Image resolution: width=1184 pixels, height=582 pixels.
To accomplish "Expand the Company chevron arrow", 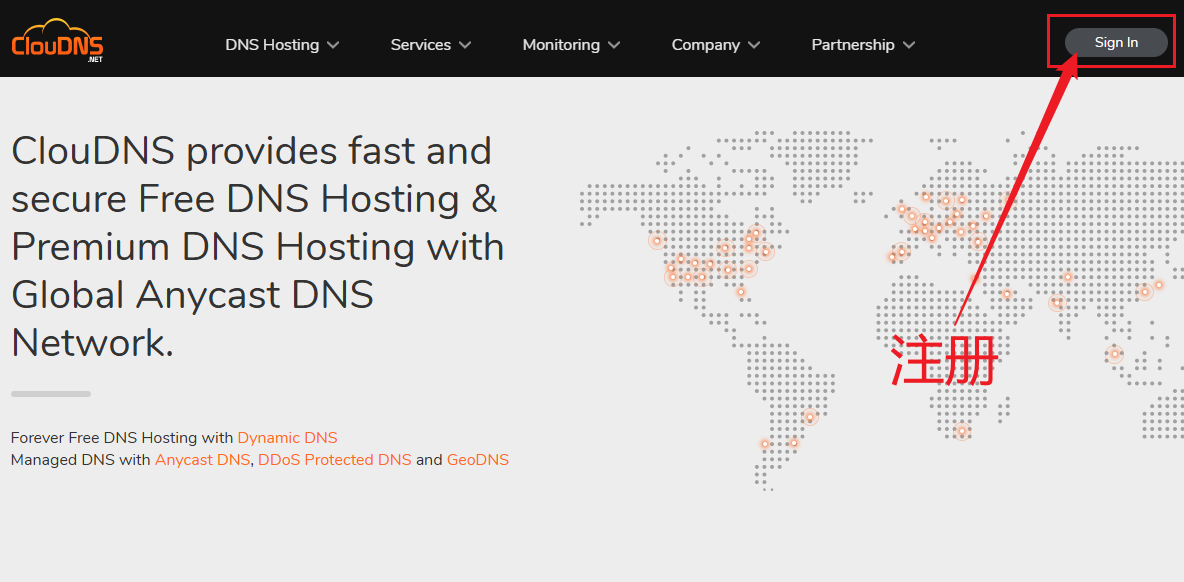I will [x=754, y=45].
